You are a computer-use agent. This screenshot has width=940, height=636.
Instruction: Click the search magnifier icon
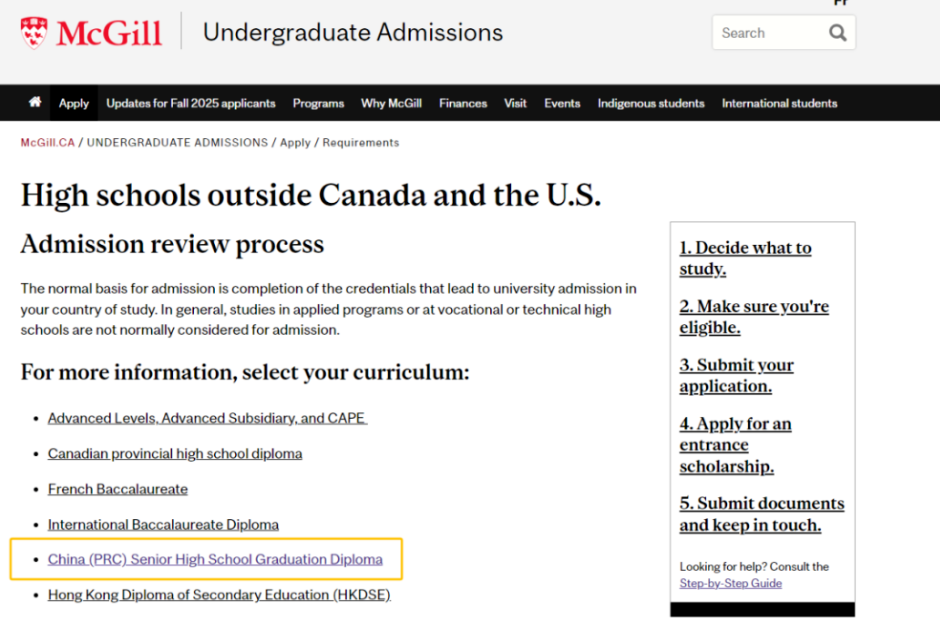pos(837,33)
